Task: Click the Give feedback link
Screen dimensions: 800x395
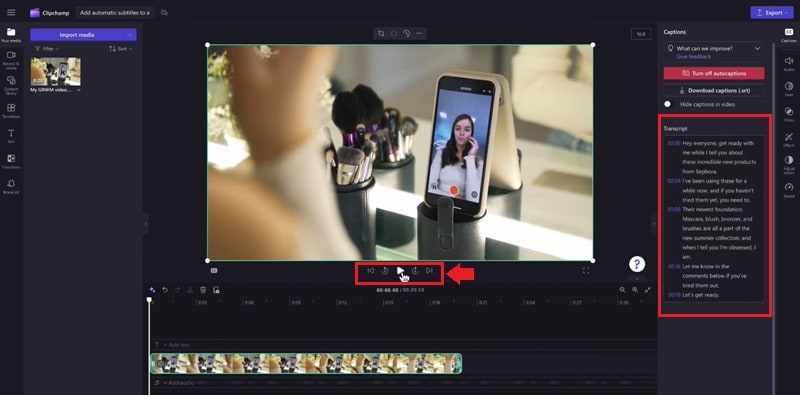Action: tap(693, 57)
